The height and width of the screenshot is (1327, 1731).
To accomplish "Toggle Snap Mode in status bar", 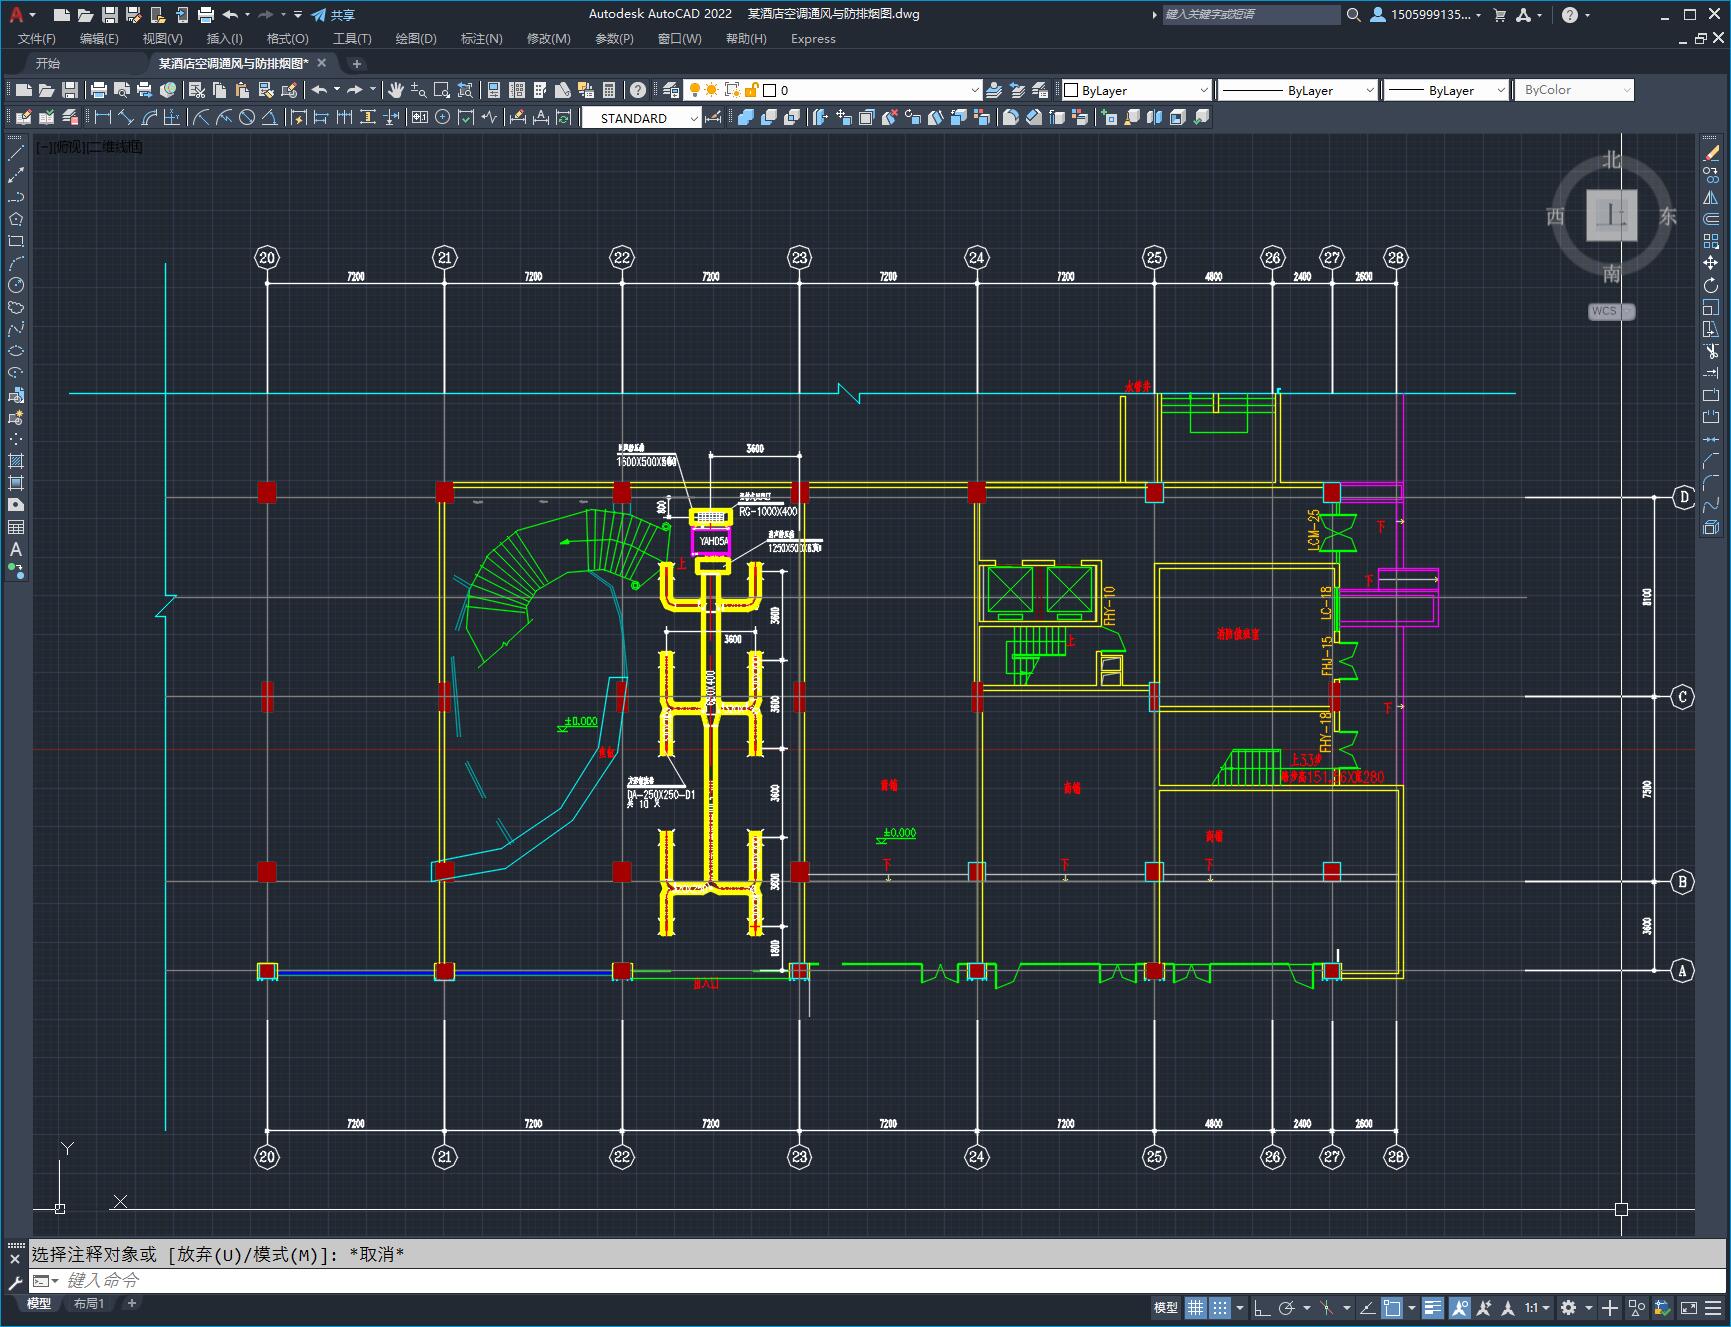I will (1220, 1308).
